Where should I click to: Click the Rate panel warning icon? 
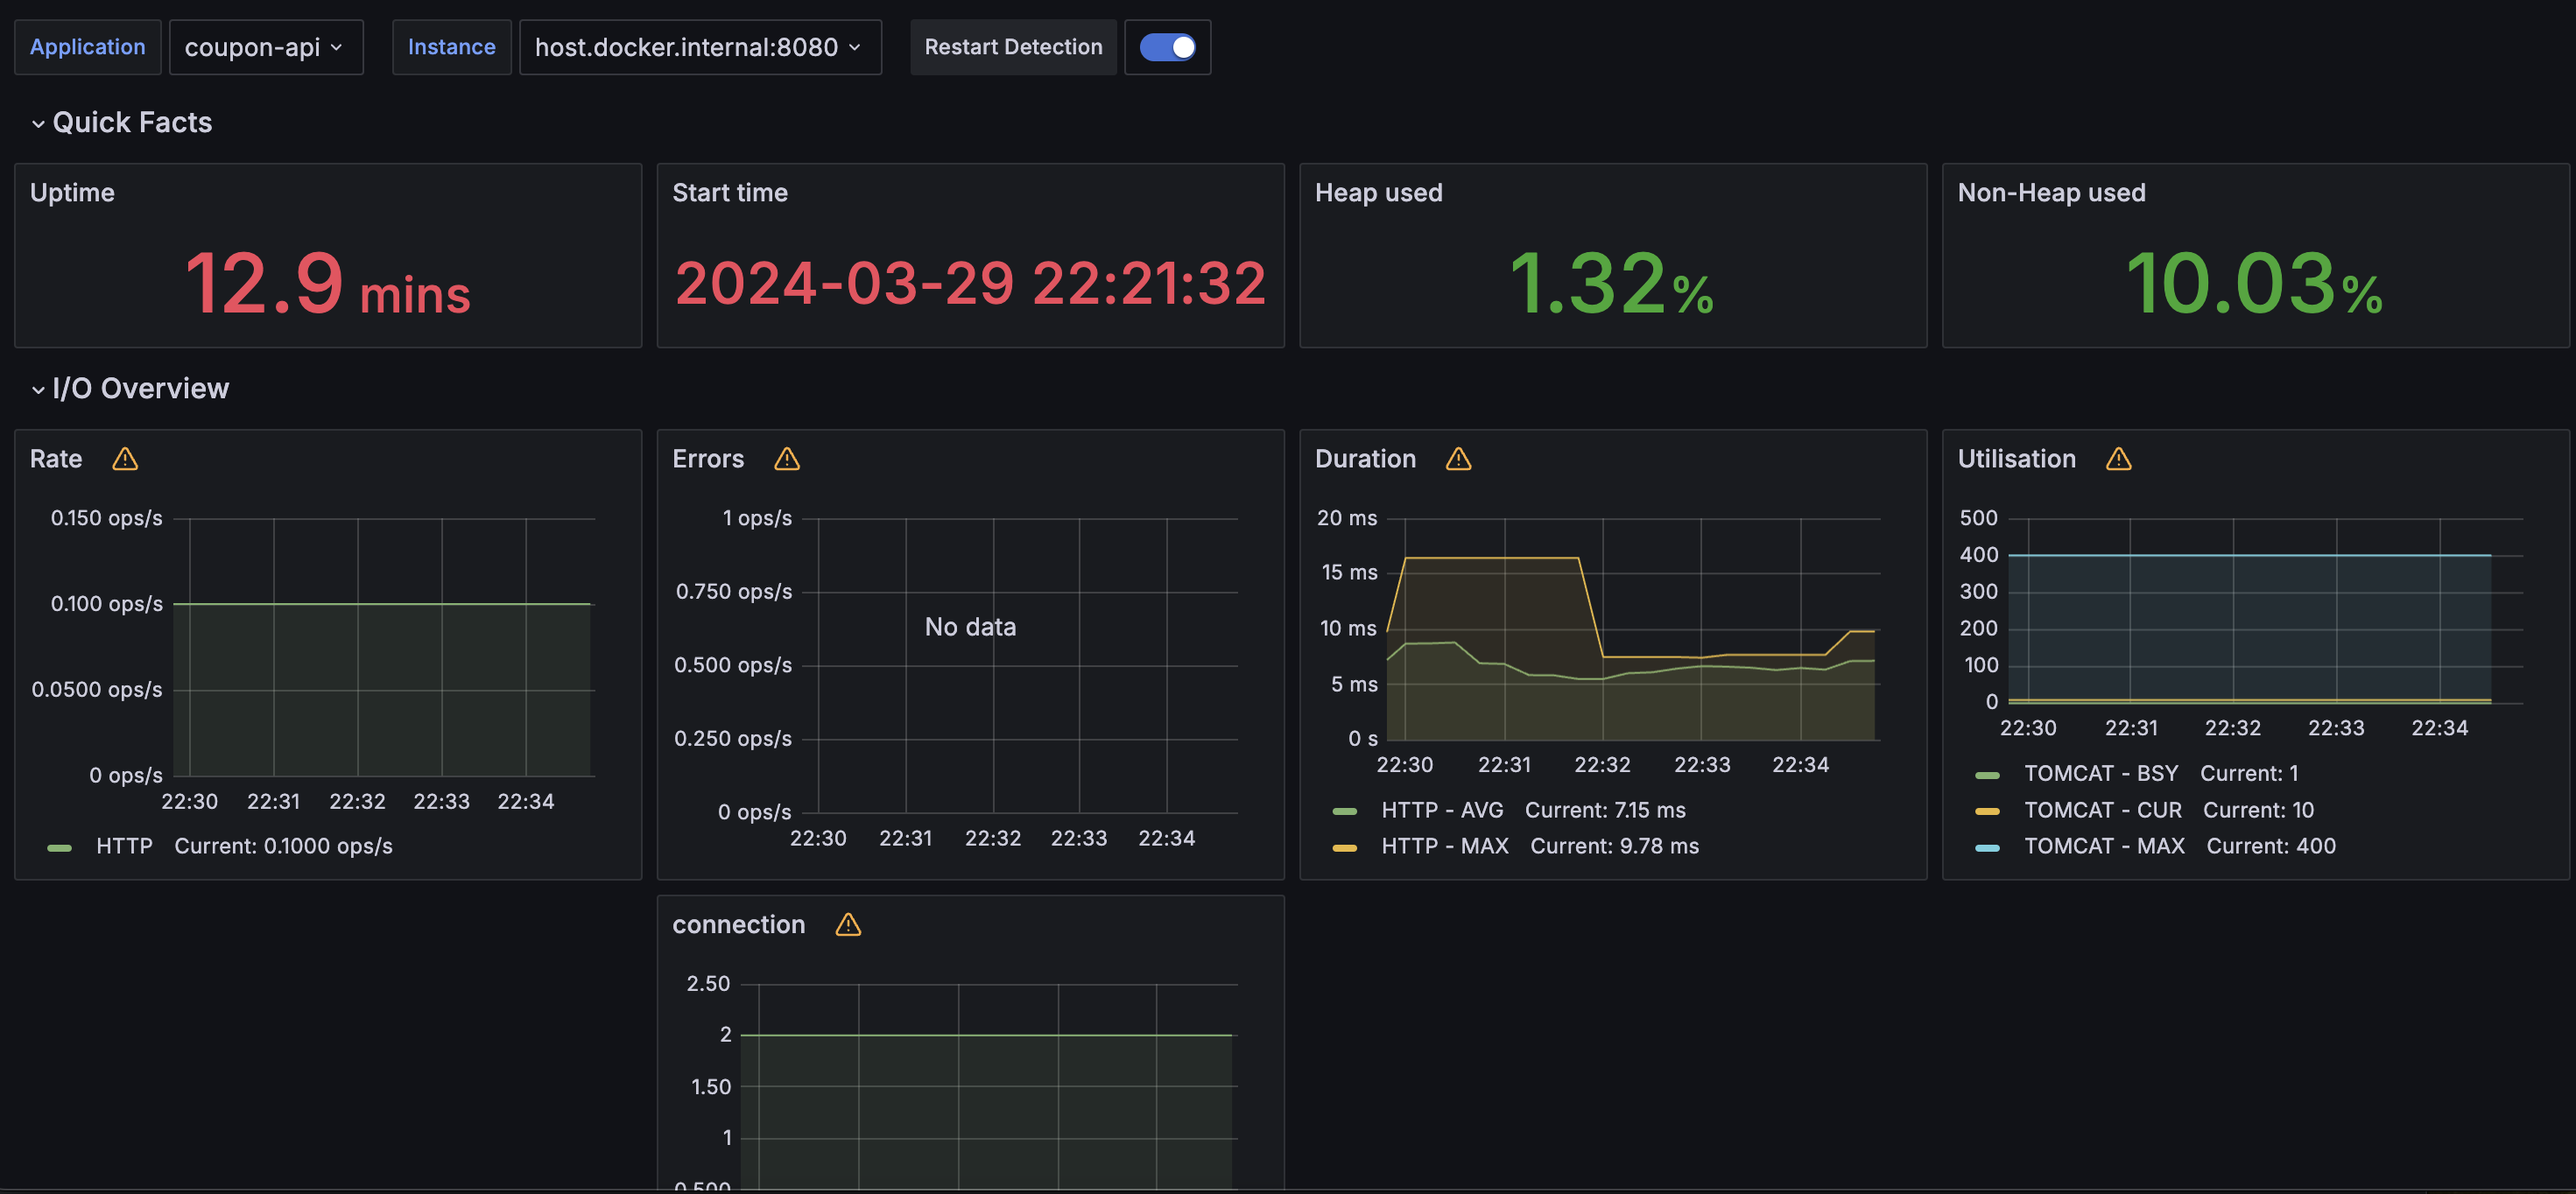pos(125,459)
